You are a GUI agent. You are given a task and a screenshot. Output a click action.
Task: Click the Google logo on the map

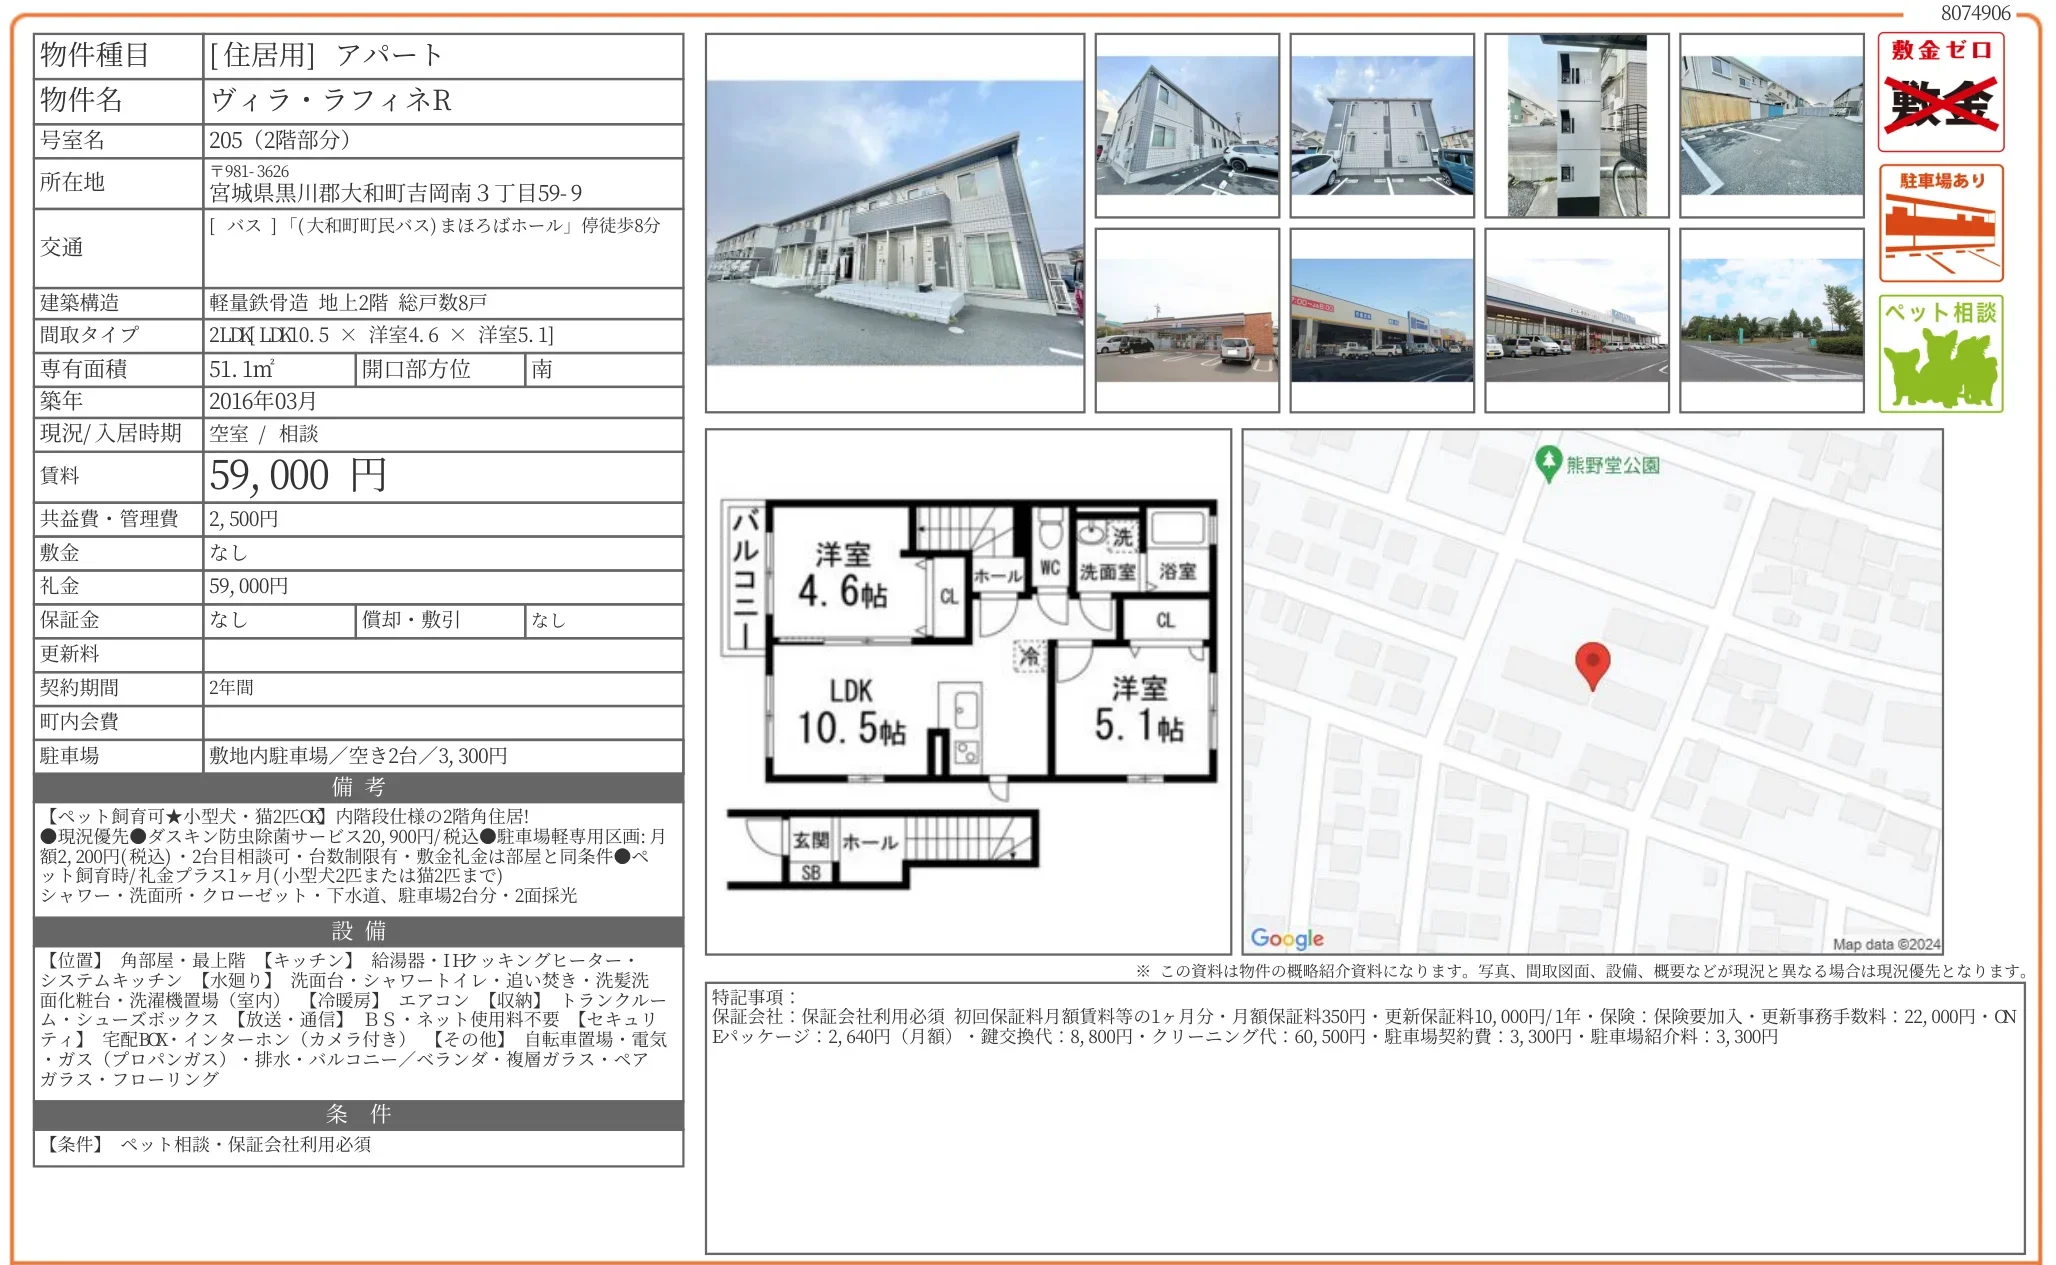click(1287, 938)
